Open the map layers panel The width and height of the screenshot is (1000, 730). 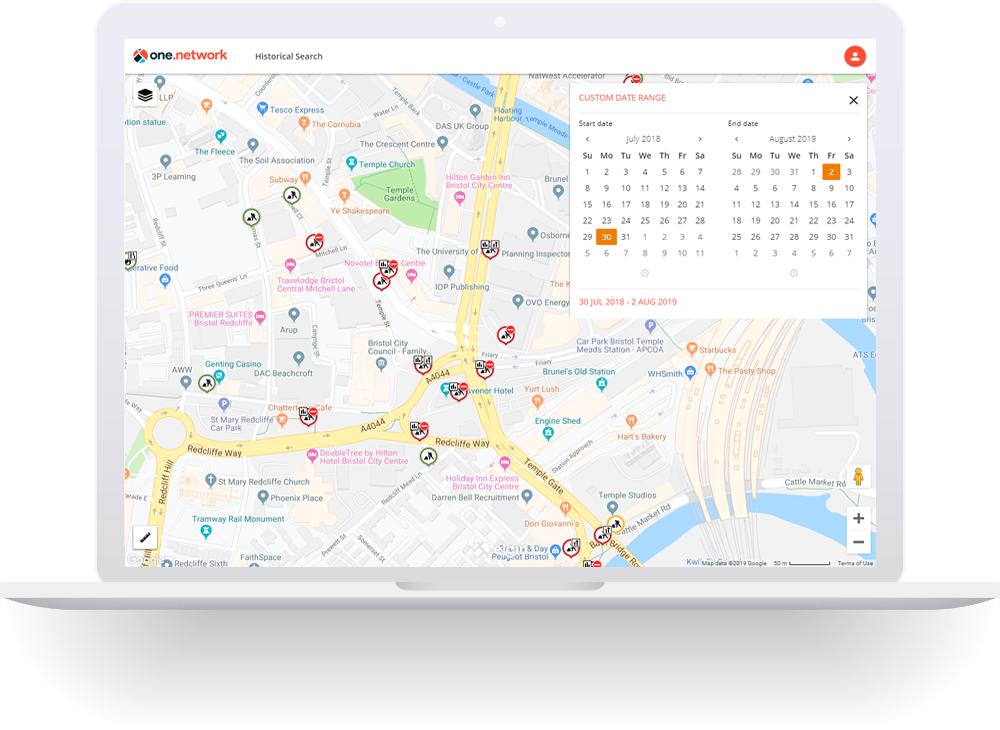pyautogui.click(x=145, y=95)
